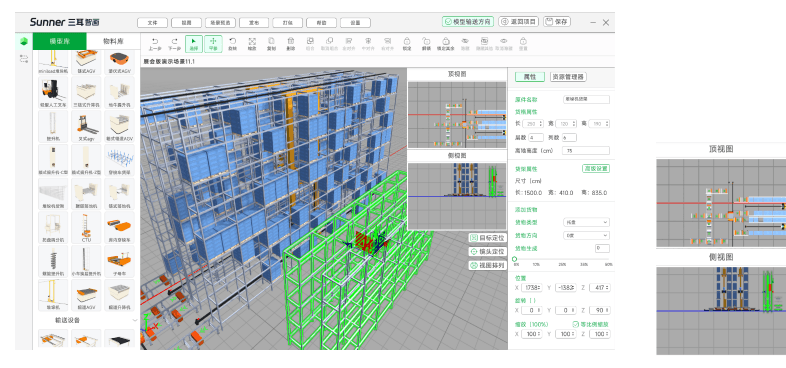This screenshot has height=368, width=786.
Task: Select the orange forklift model thumbnail
Action: click(53, 93)
